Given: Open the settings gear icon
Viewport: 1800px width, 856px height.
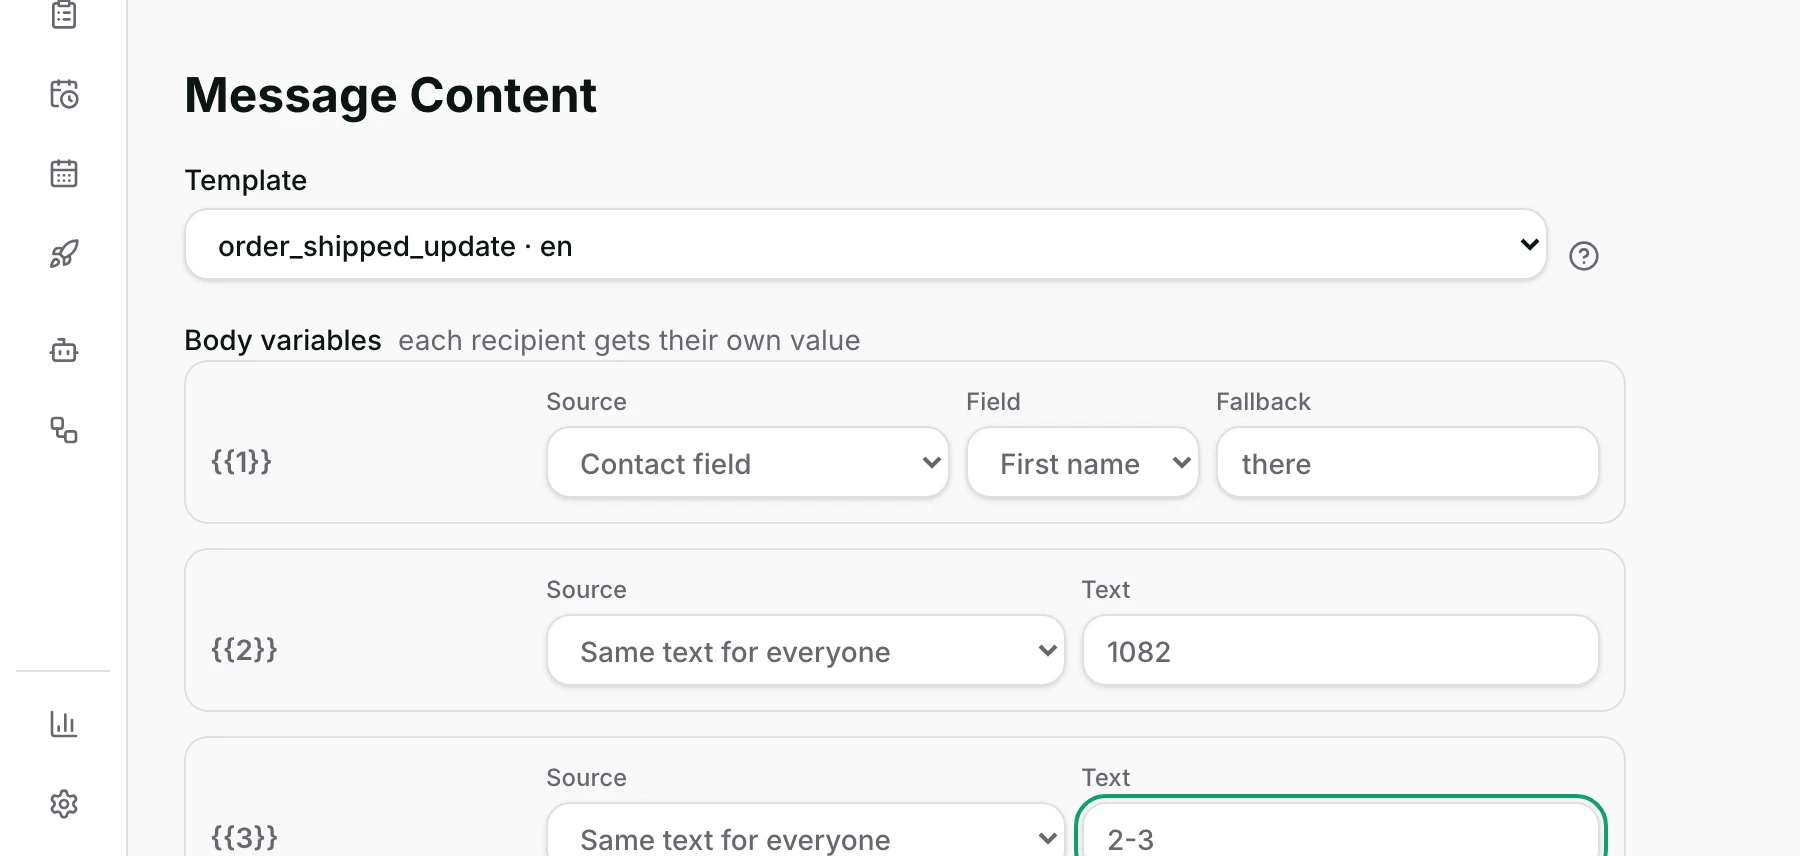Looking at the screenshot, I should pyautogui.click(x=64, y=803).
